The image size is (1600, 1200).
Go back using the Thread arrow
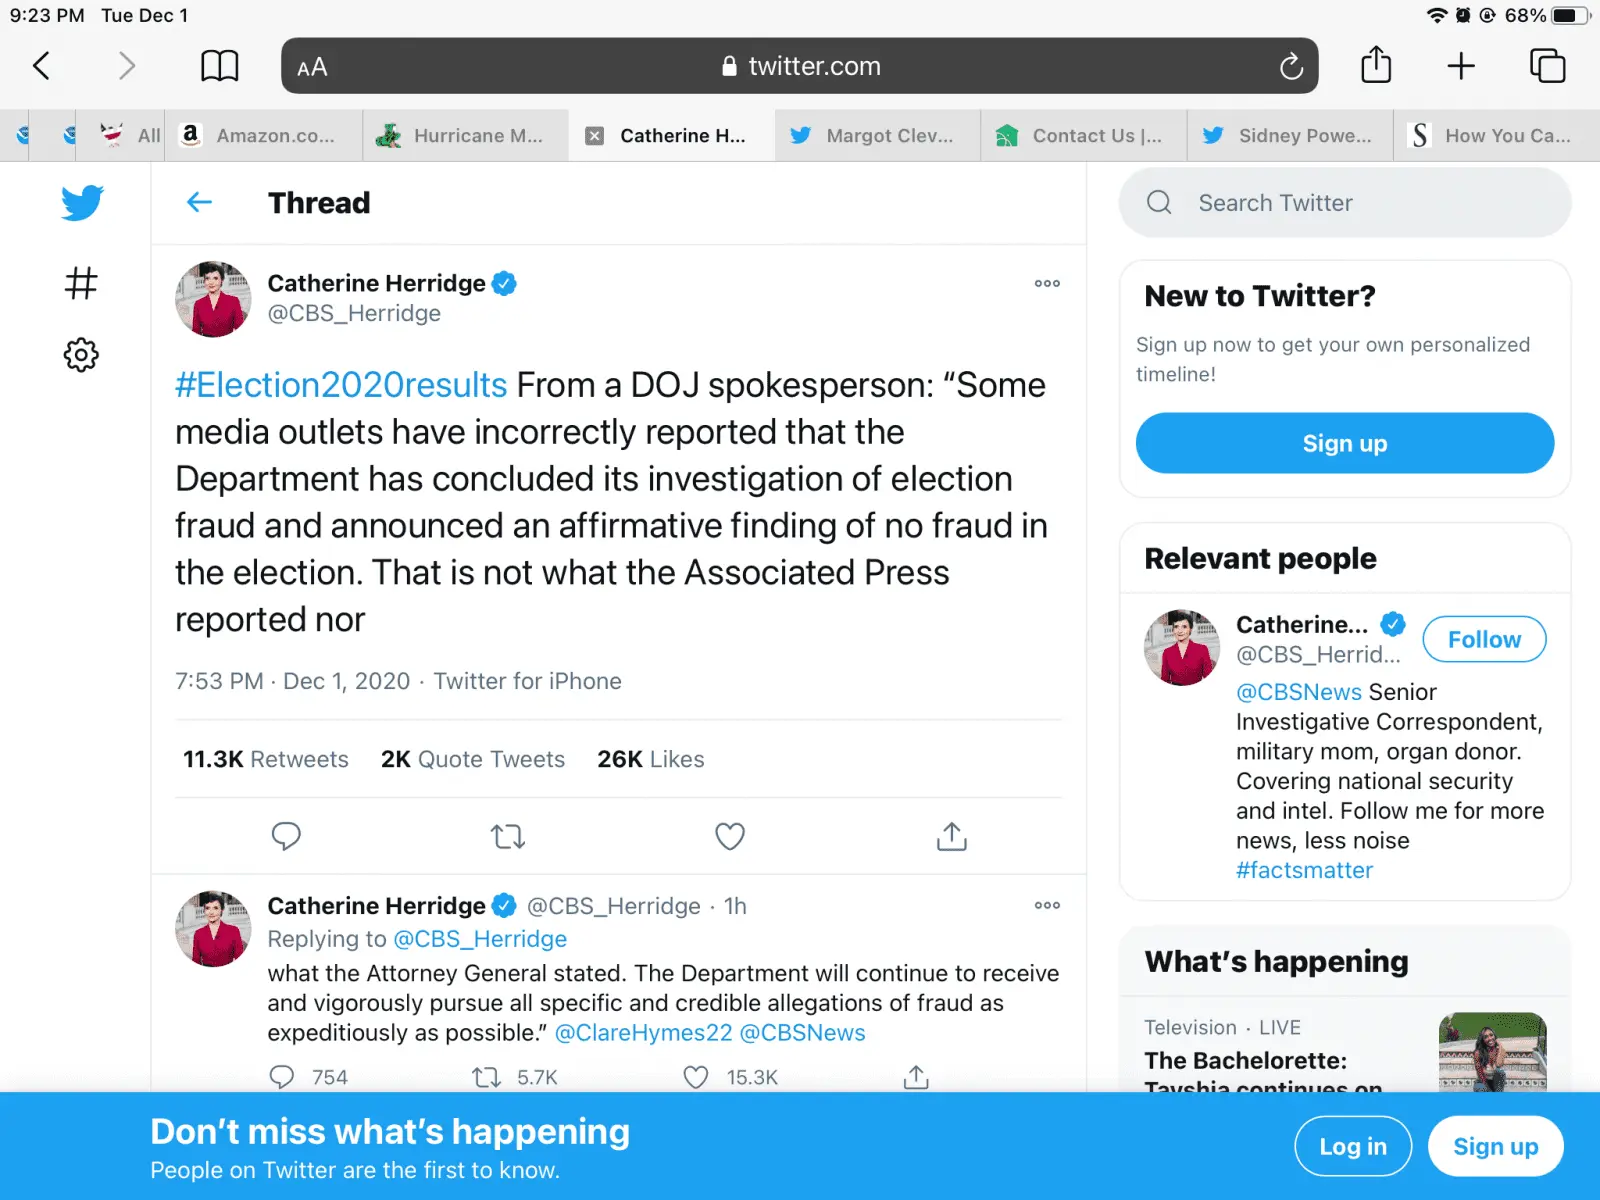(200, 203)
